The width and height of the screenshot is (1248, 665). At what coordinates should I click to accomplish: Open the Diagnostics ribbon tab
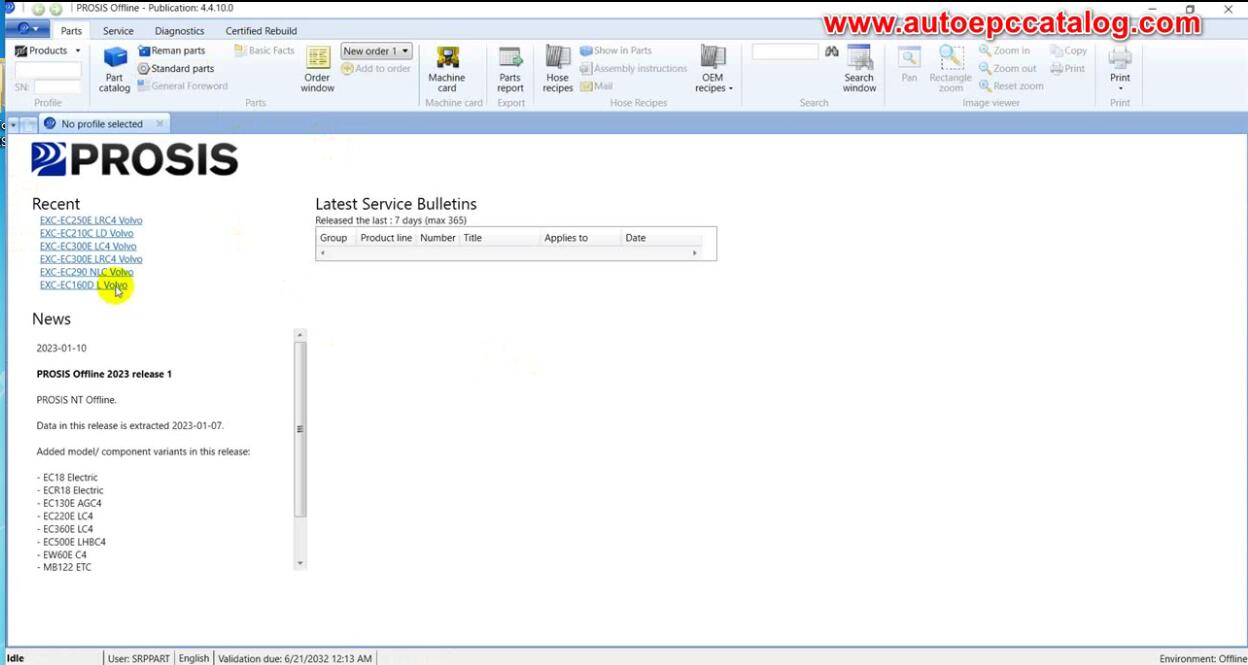point(179,31)
